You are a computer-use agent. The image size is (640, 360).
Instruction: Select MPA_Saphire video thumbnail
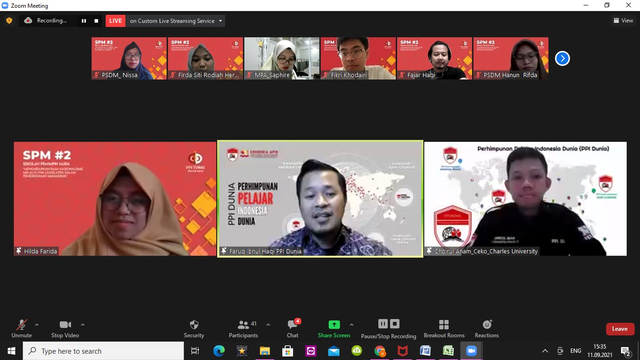[x=282, y=58]
